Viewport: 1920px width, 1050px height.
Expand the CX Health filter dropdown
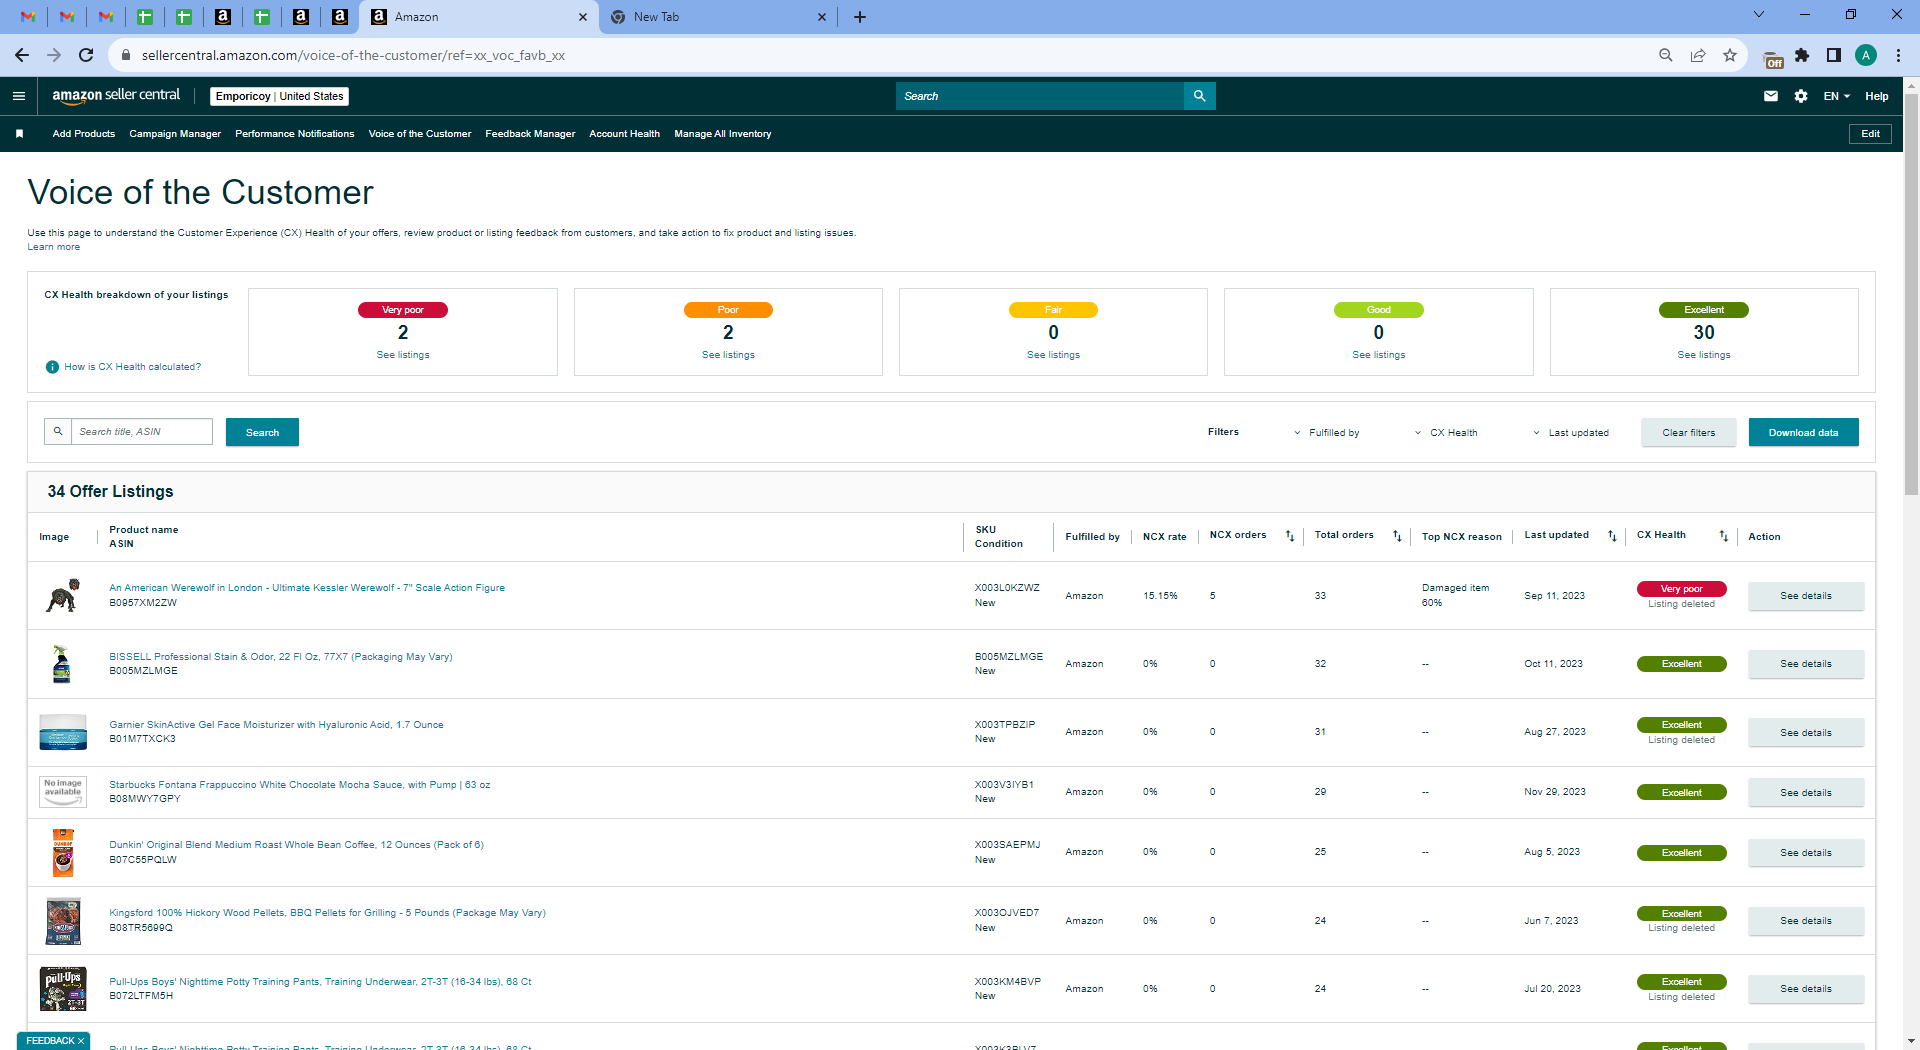tap(1445, 433)
